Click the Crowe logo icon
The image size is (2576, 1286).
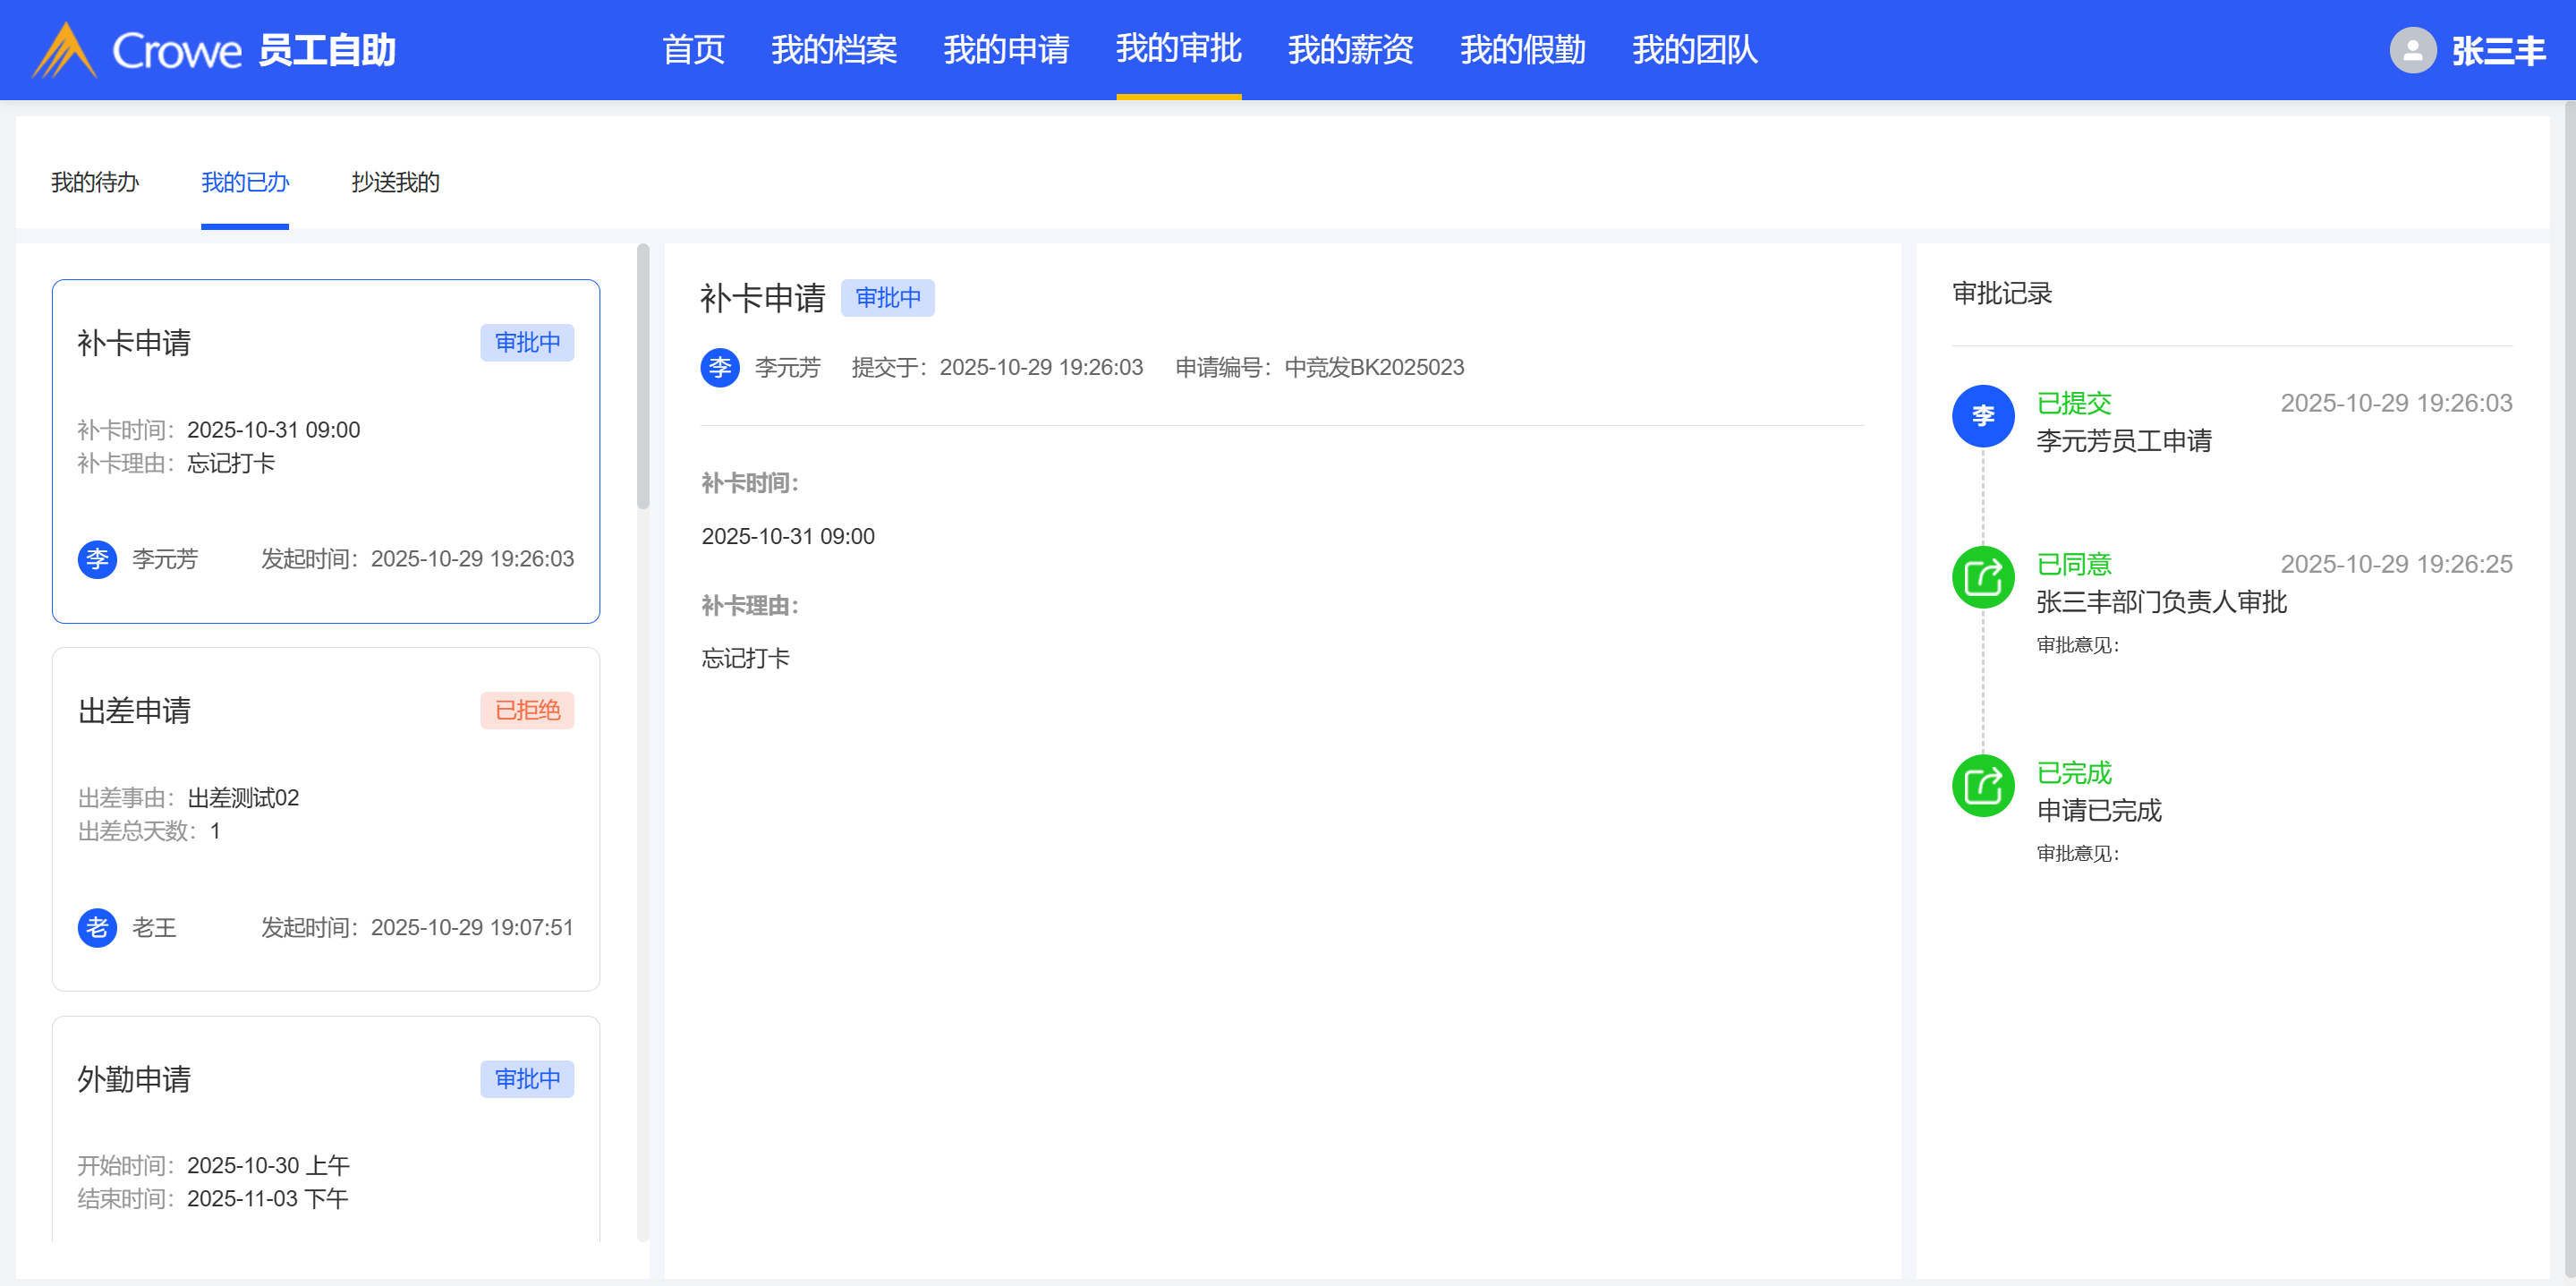coord(64,50)
